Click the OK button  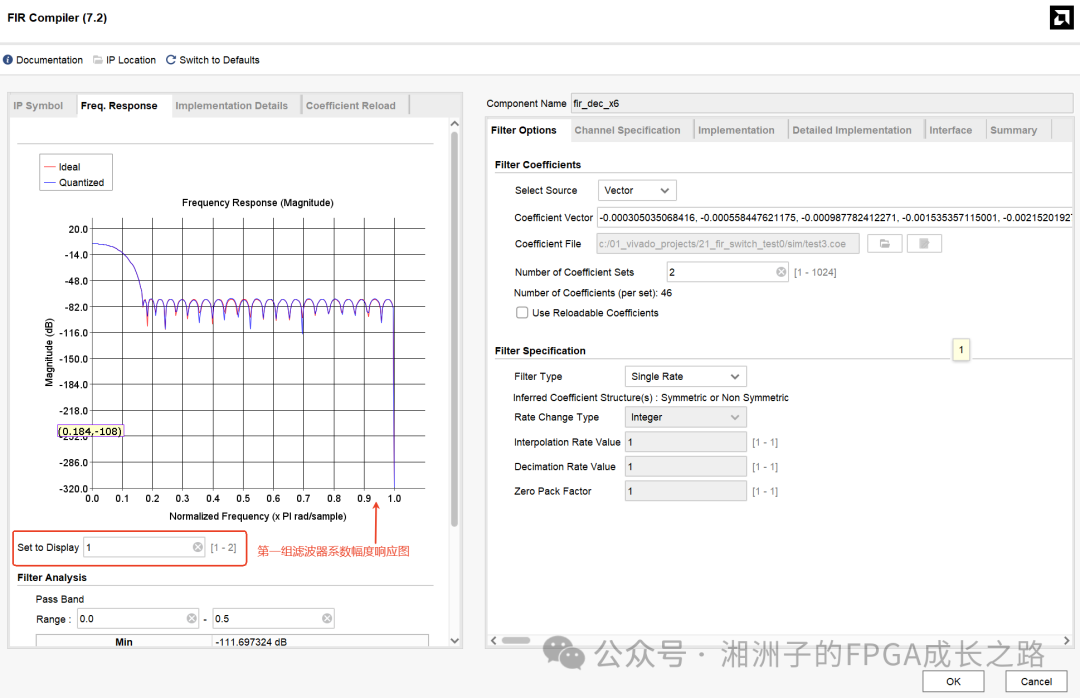[953, 681]
